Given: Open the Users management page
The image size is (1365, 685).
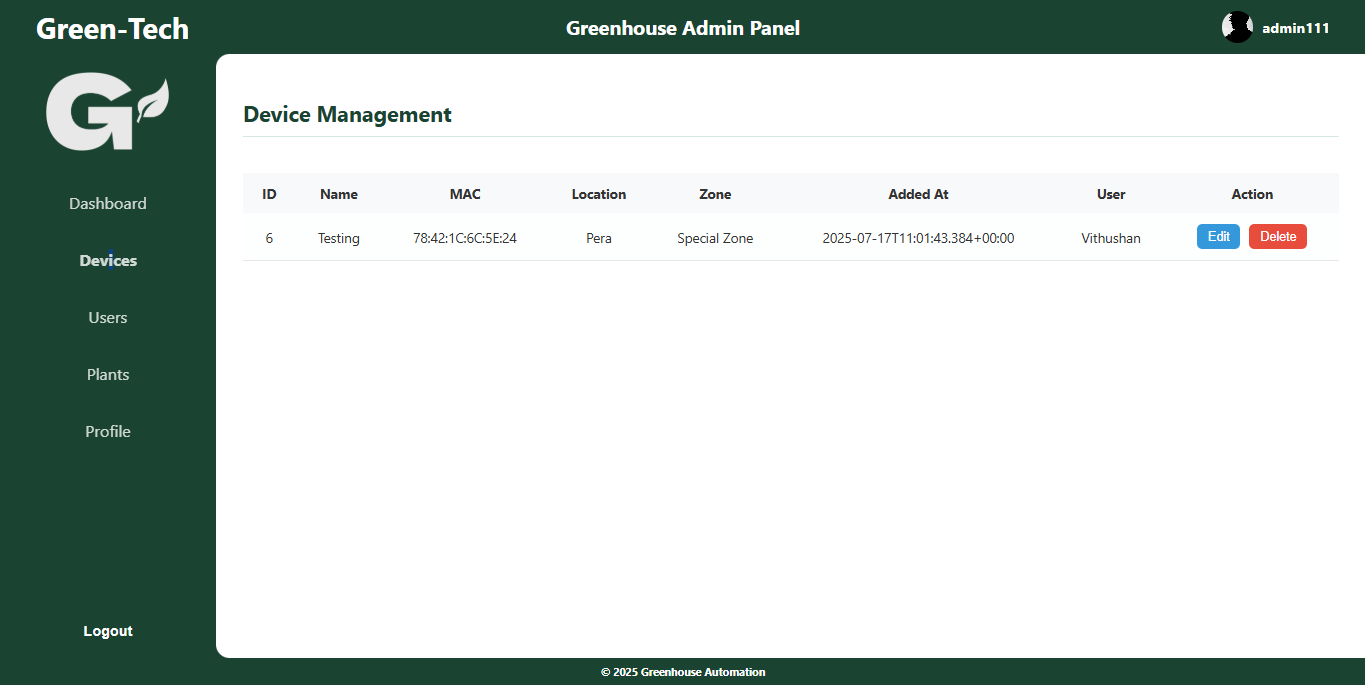Looking at the screenshot, I should [107, 317].
